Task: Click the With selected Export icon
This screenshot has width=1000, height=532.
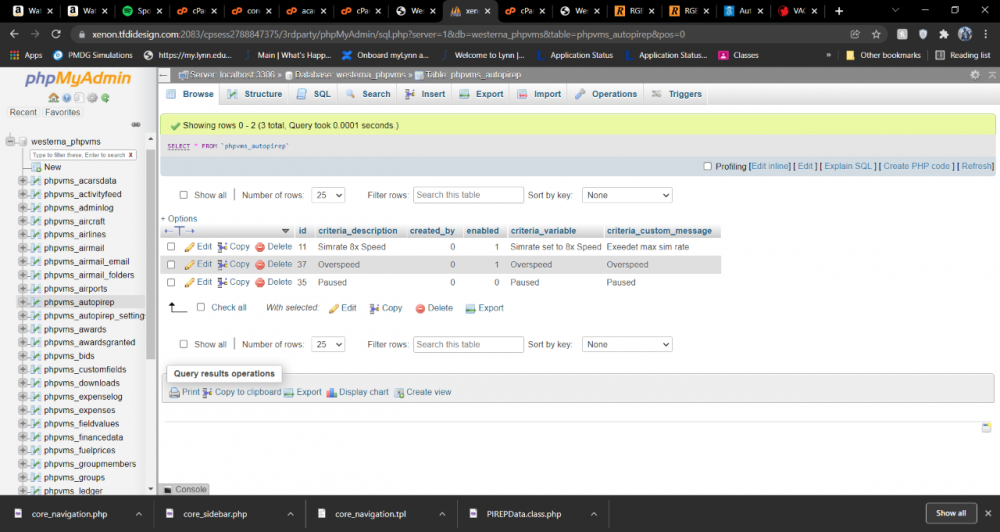Action: (x=471, y=308)
